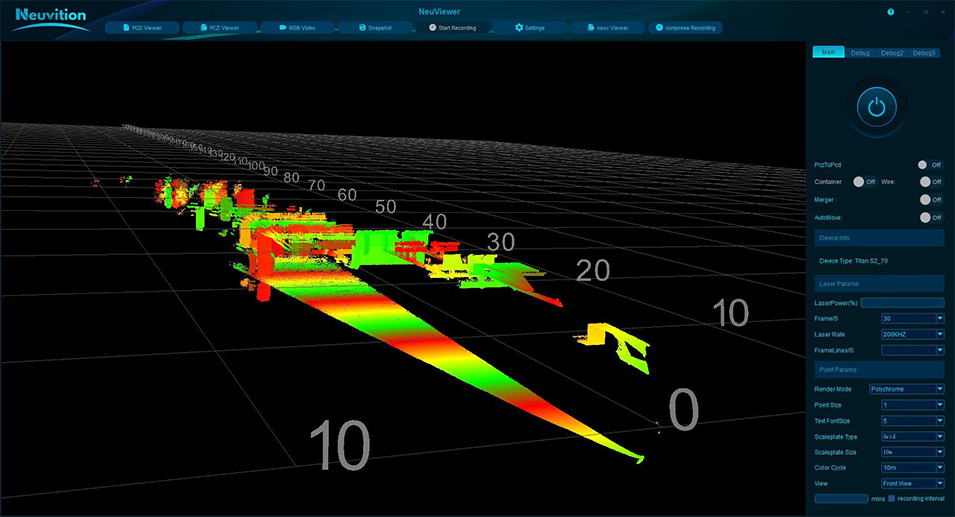Click the grid distance label 70
955x517 pixels.
coord(317,185)
